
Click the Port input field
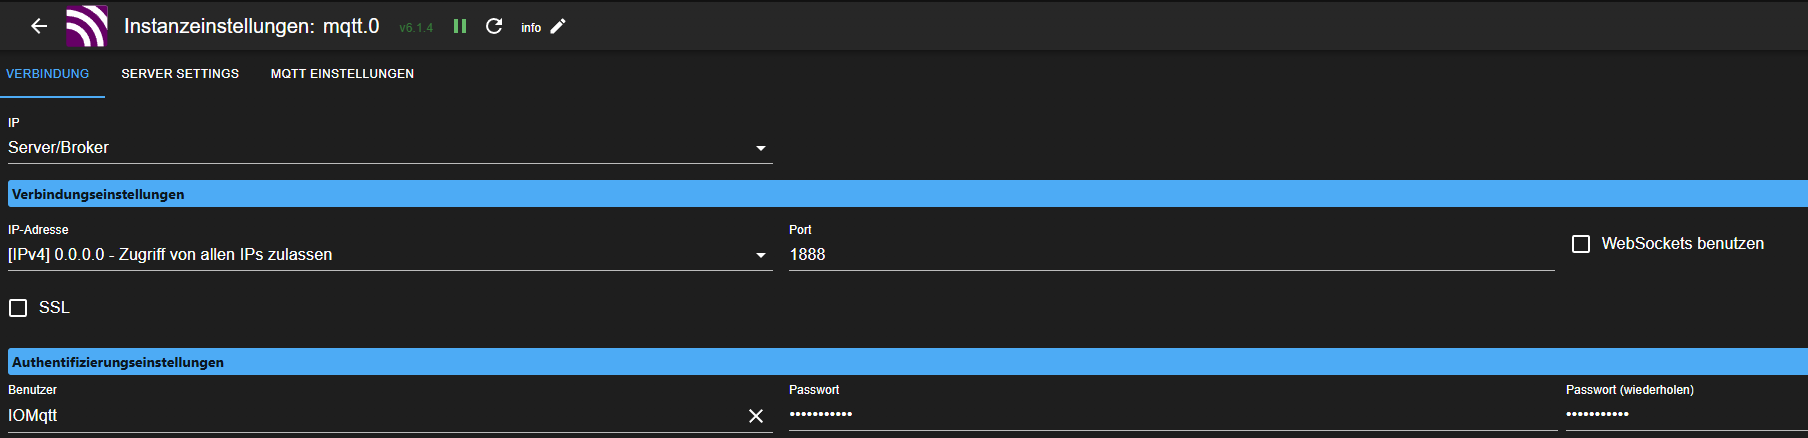tap(1170, 255)
